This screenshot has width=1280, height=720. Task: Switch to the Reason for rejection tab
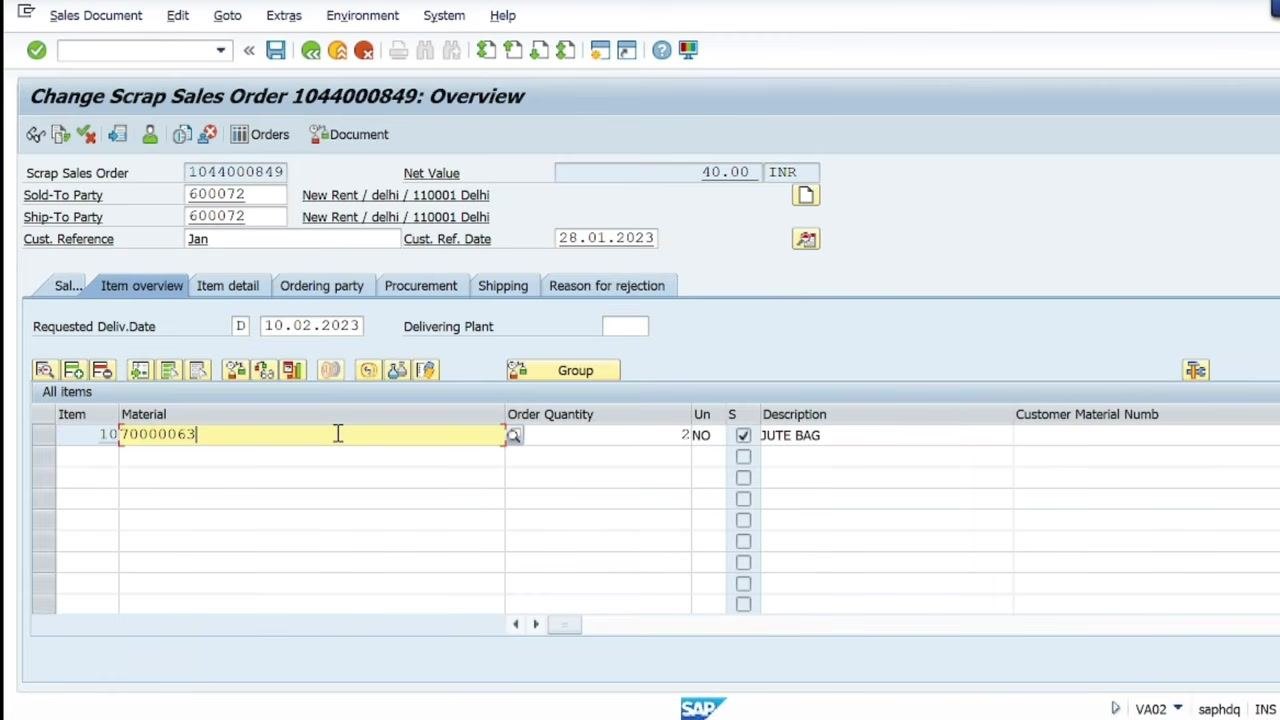point(607,286)
